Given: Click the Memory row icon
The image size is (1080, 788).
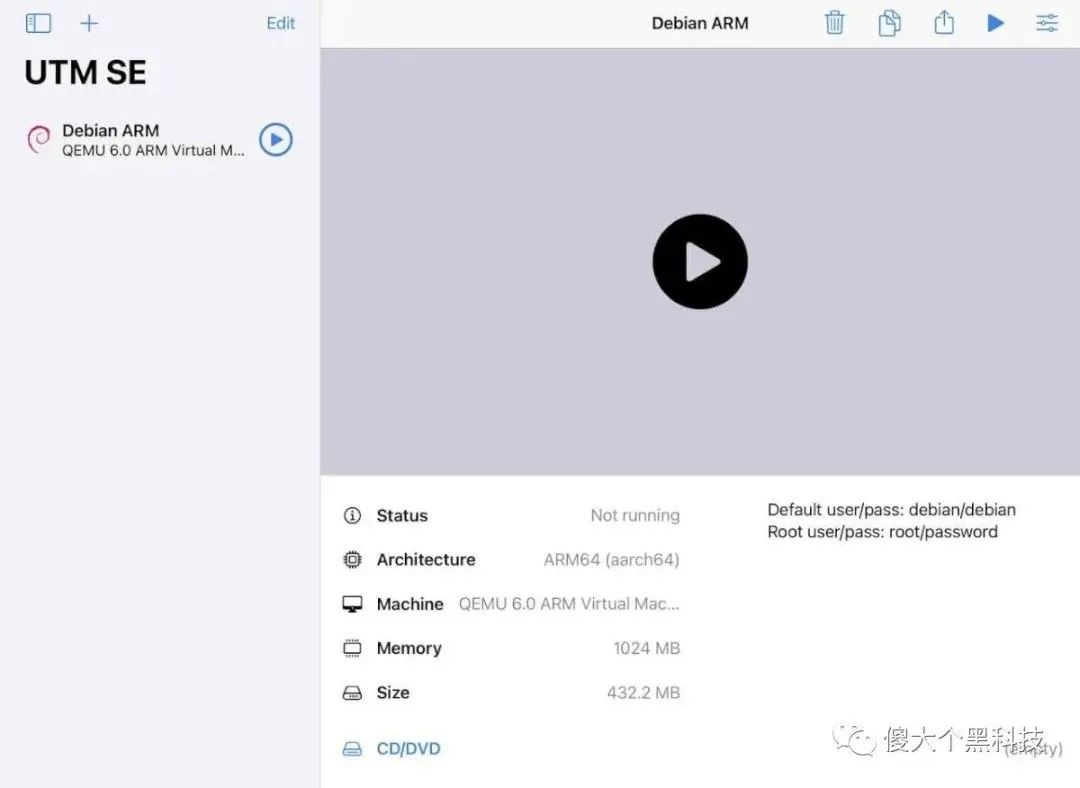Looking at the screenshot, I should (x=352, y=648).
